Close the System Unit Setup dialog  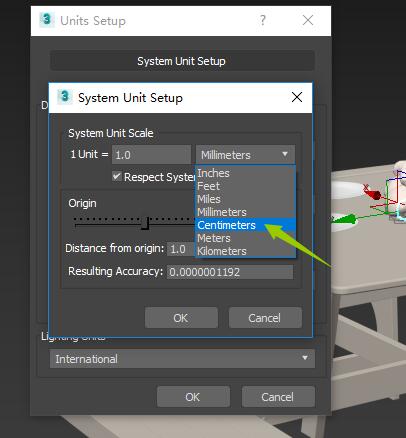pyautogui.click(x=297, y=97)
